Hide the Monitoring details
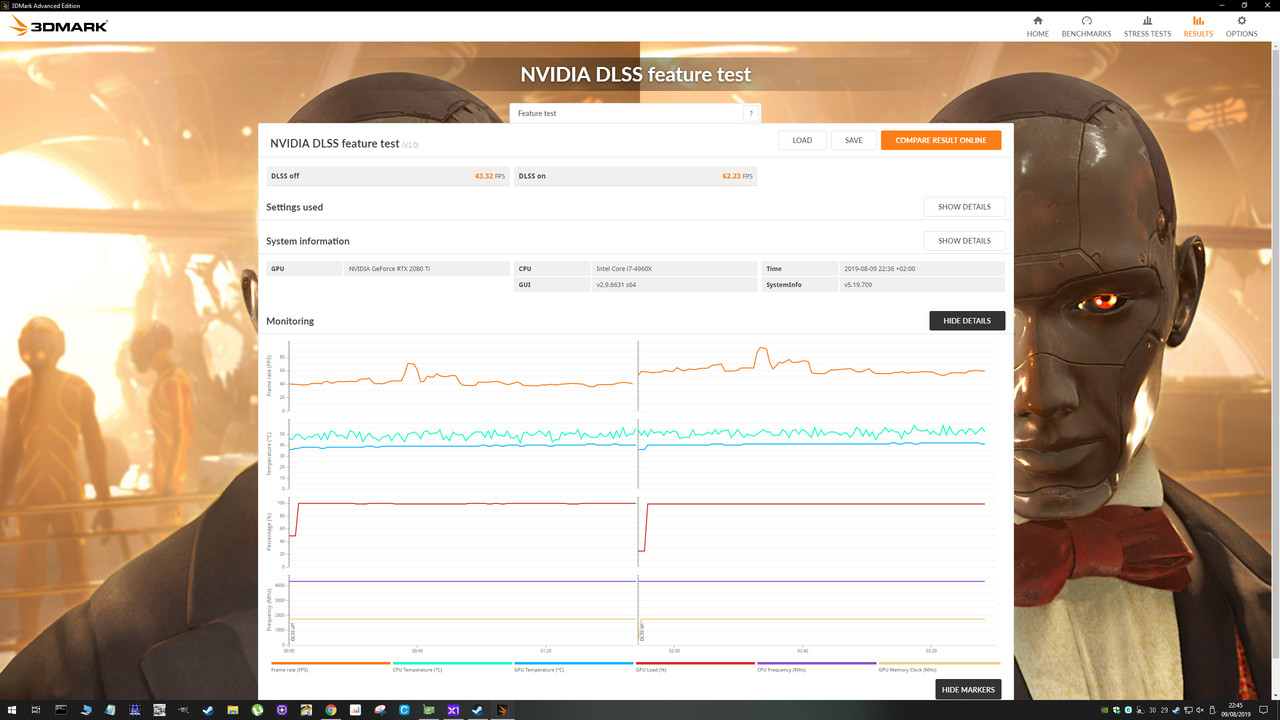Screen dimensions: 1280x720 pos(967,321)
